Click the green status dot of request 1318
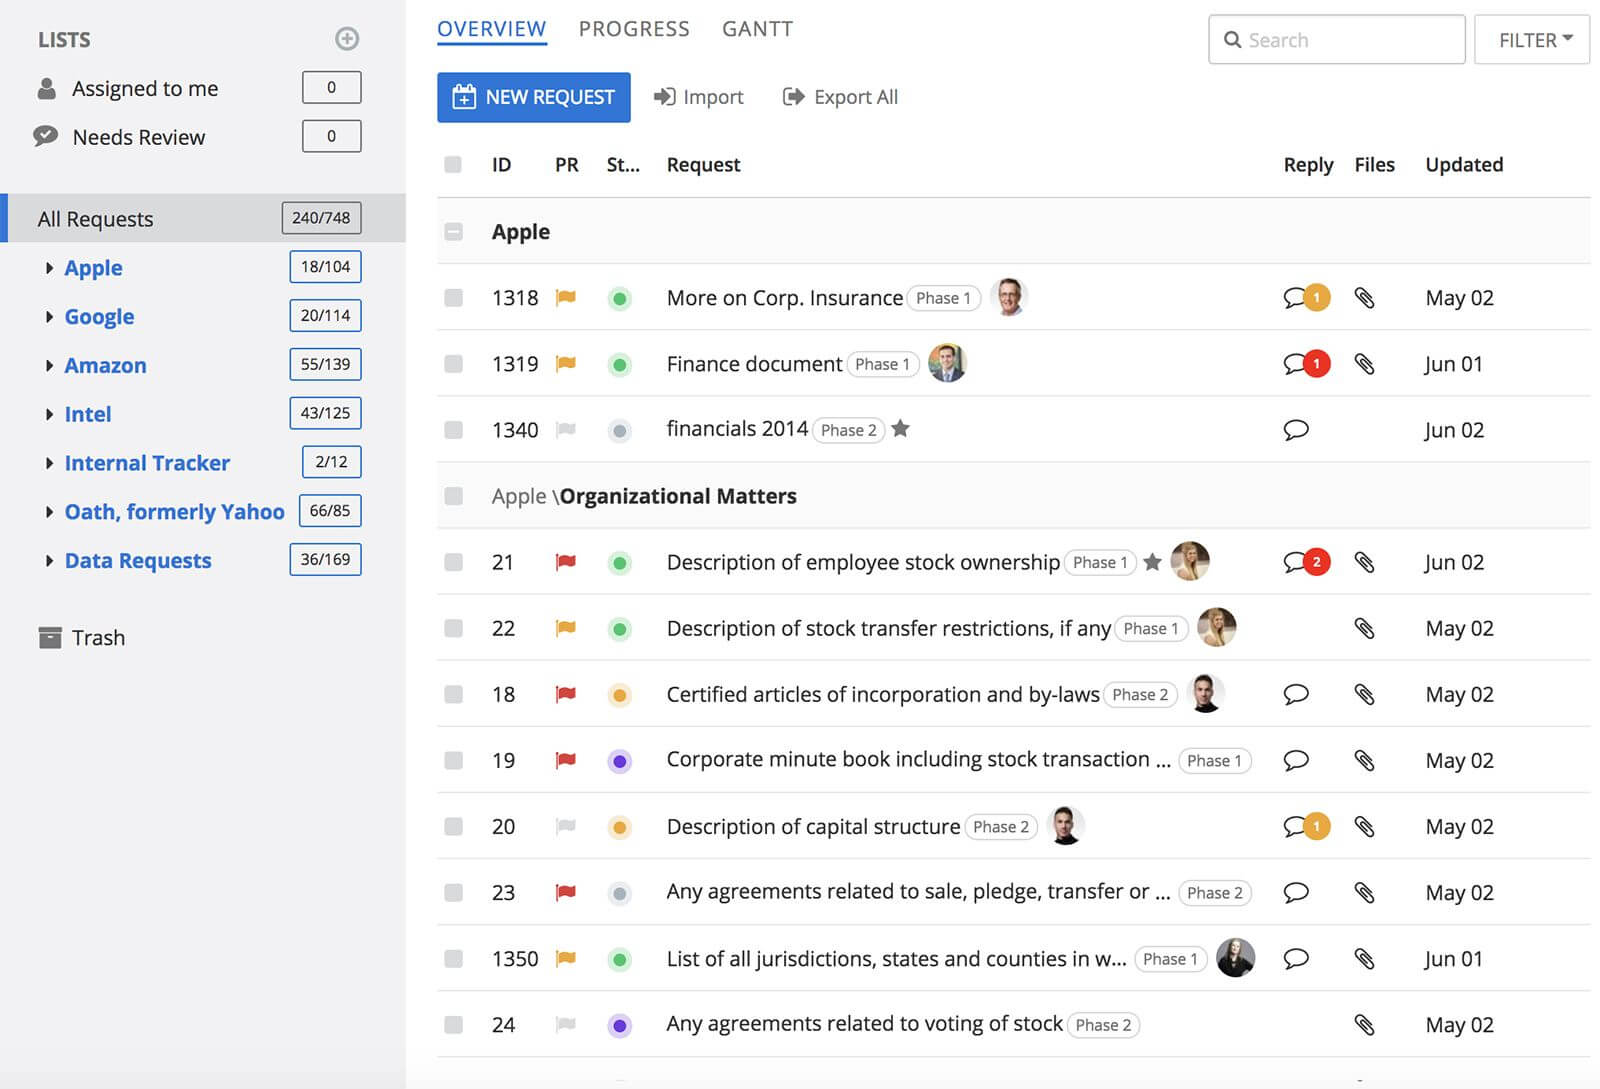The height and width of the screenshot is (1089, 1600). [x=620, y=298]
